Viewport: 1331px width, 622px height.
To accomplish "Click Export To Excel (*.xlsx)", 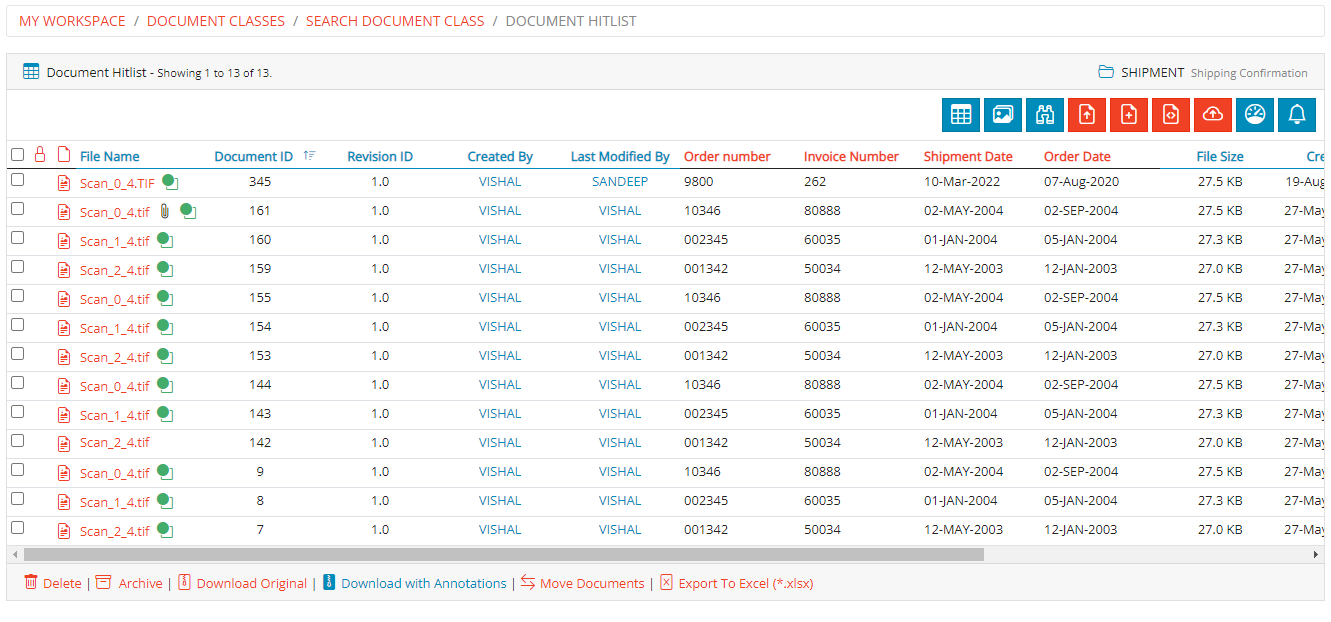I will pos(745,584).
